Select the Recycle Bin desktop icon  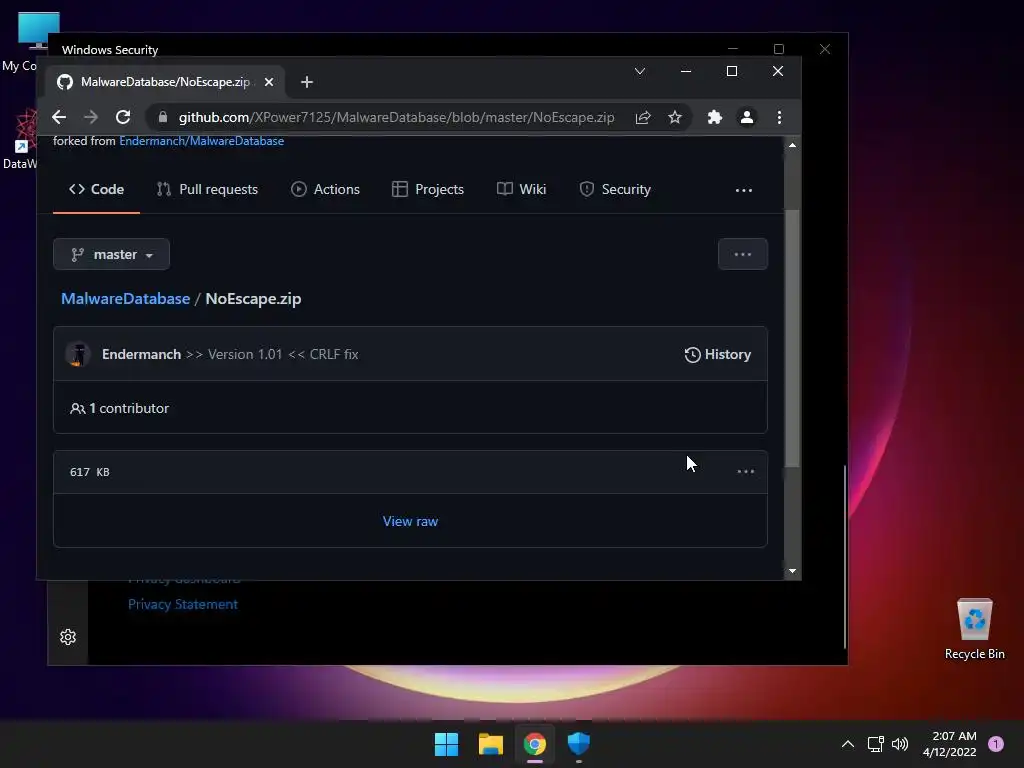(x=974, y=629)
